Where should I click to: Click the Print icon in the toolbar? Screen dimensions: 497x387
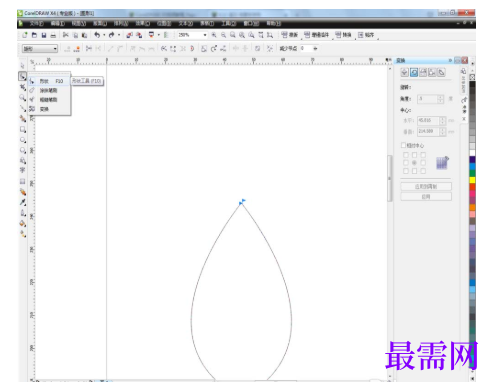point(53,35)
